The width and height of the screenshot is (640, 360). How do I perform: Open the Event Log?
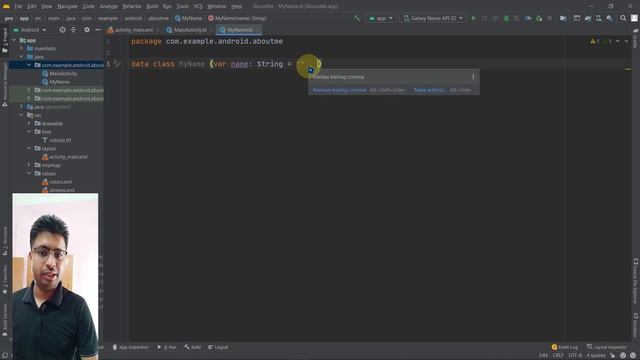[x=565, y=347]
